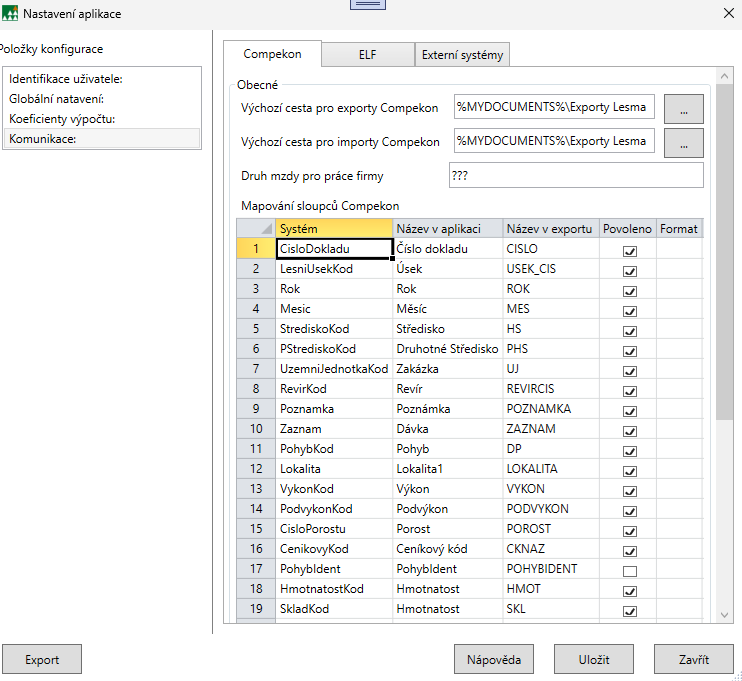742x681 pixels.
Task: Click the grid select-all corner triangle
Action: tap(265, 230)
